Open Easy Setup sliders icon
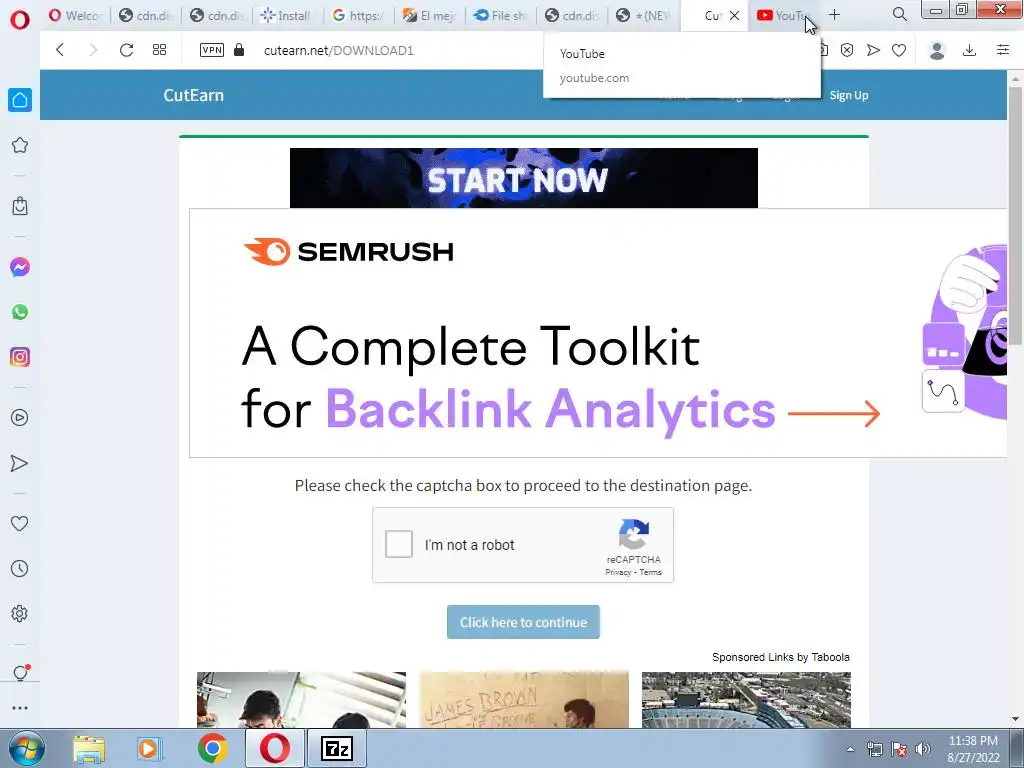Image resolution: width=1024 pixels, height=768 pixels. point(1003,50)
